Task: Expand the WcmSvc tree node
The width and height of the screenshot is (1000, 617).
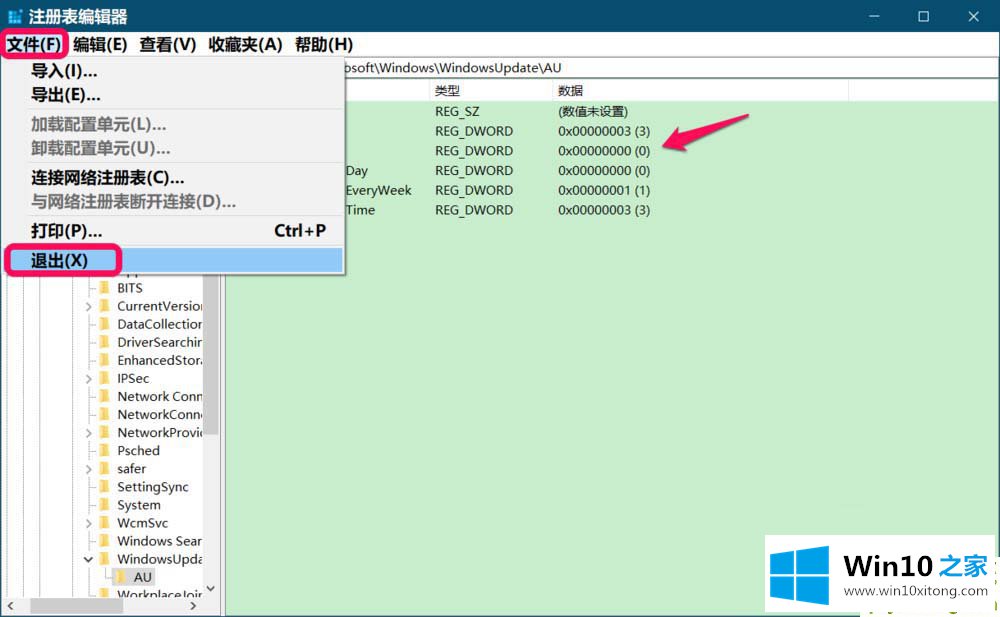Action: 89,523
